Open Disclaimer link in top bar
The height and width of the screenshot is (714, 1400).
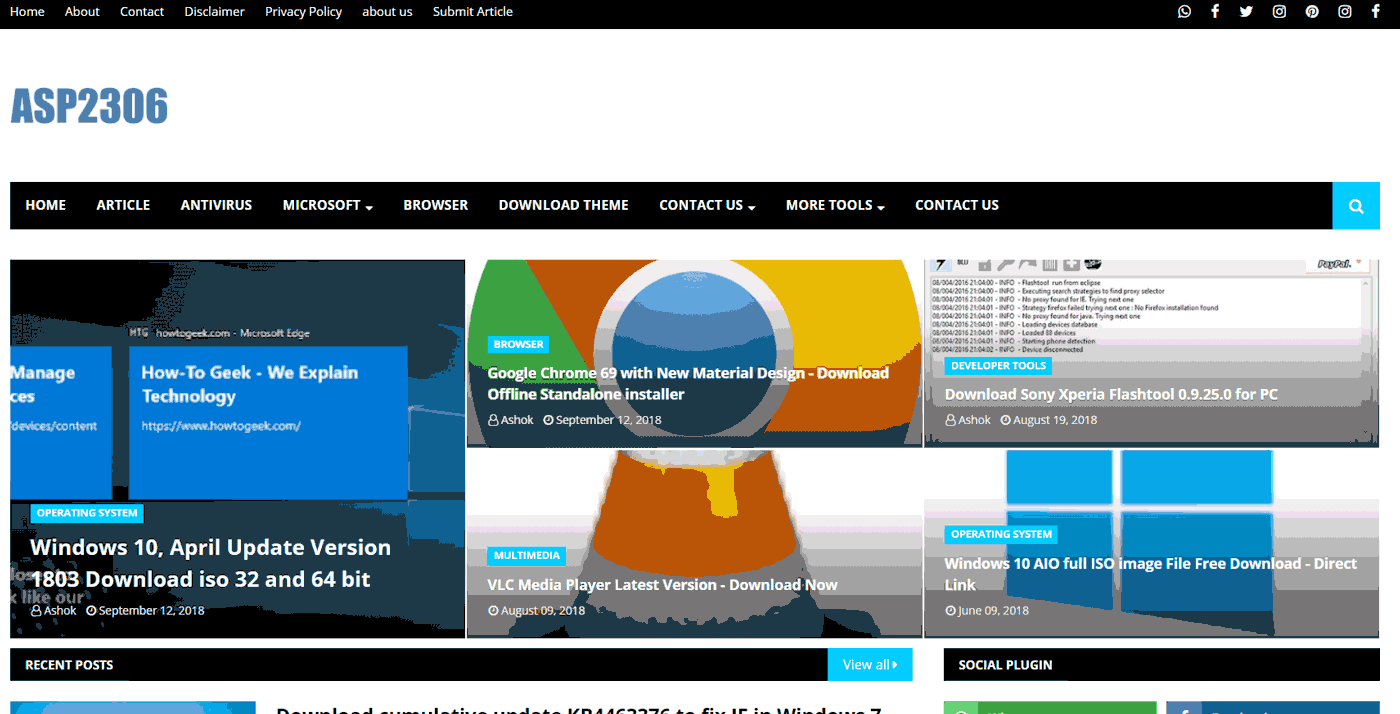tap(215, 12)
